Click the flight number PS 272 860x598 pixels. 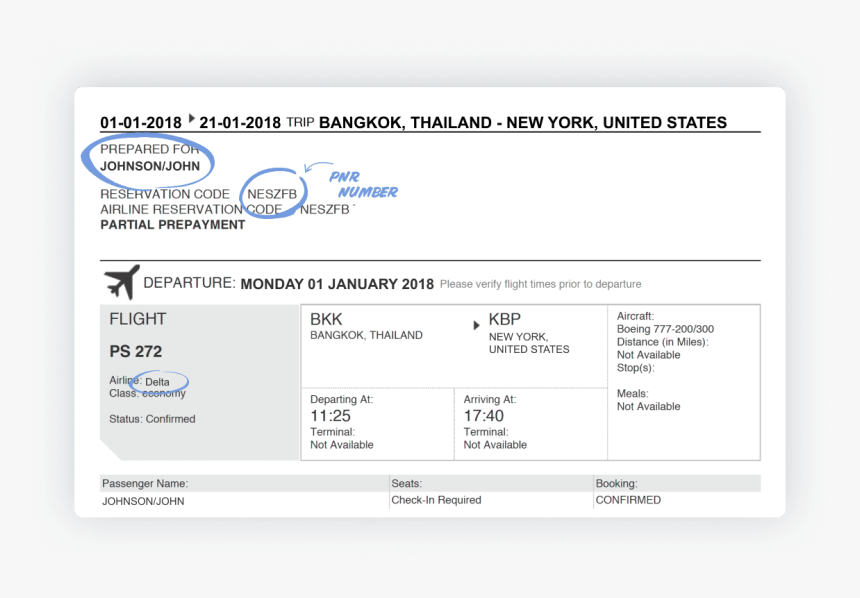[x=135, y=352]
